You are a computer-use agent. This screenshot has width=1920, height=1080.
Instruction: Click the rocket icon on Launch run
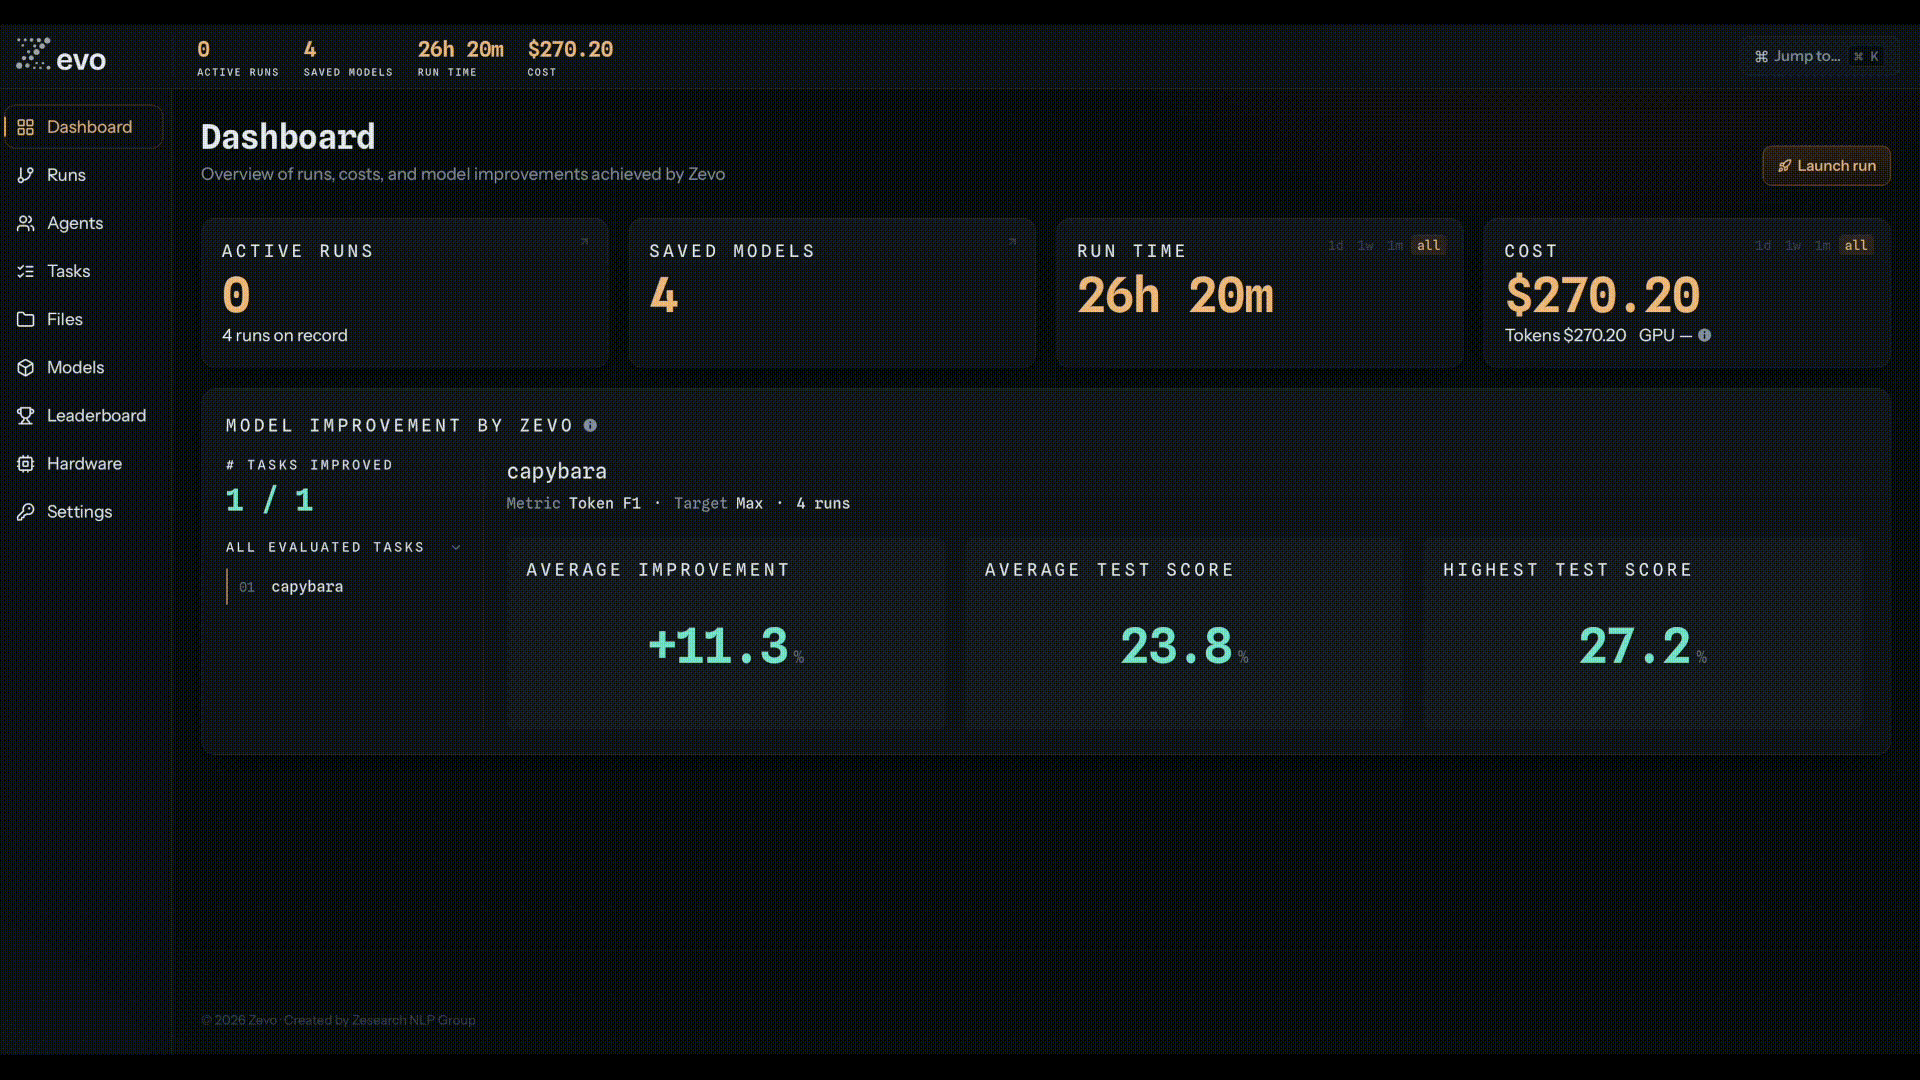[1784, 166]
